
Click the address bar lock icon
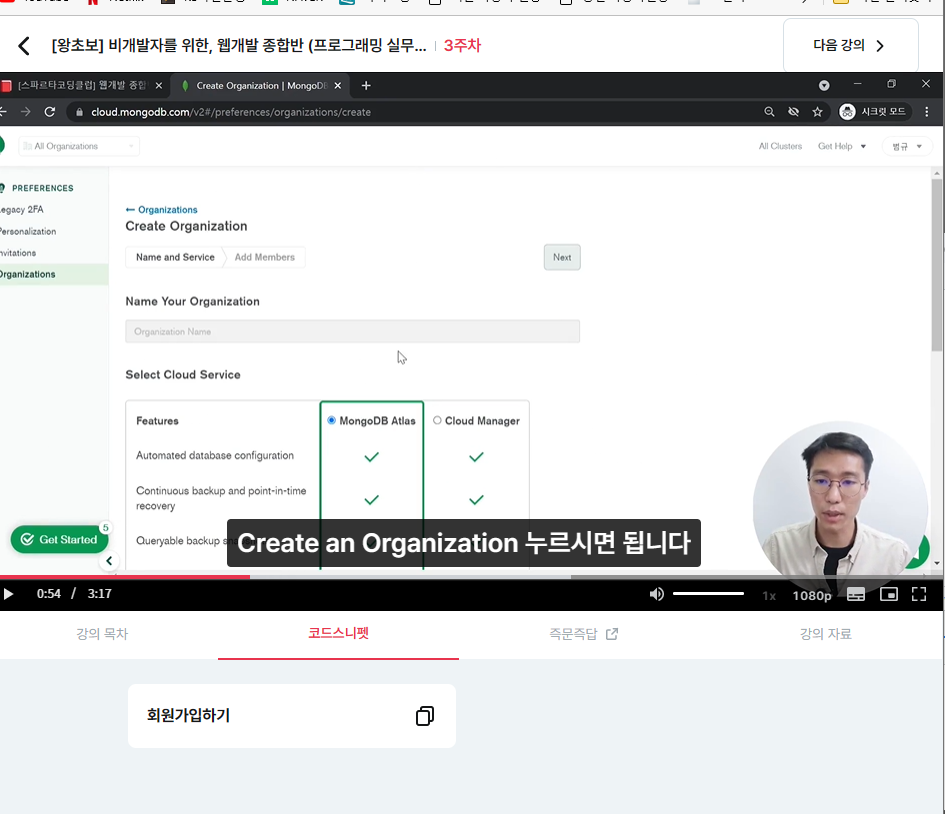pyautogui.click(x=80, y=112)
